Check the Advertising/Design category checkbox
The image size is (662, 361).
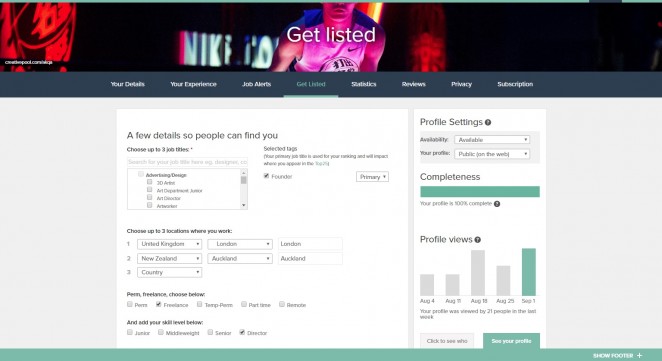pos(141,174)
